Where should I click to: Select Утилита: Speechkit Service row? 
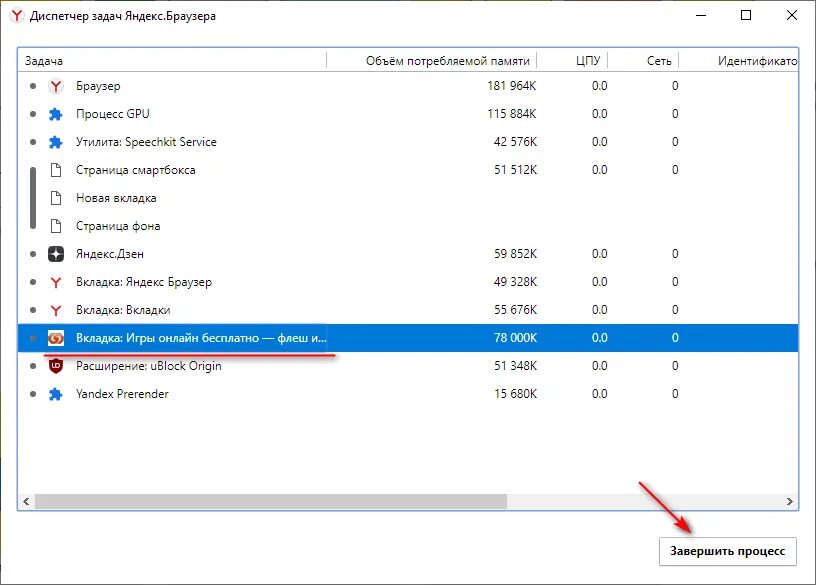tap(408, 142)
